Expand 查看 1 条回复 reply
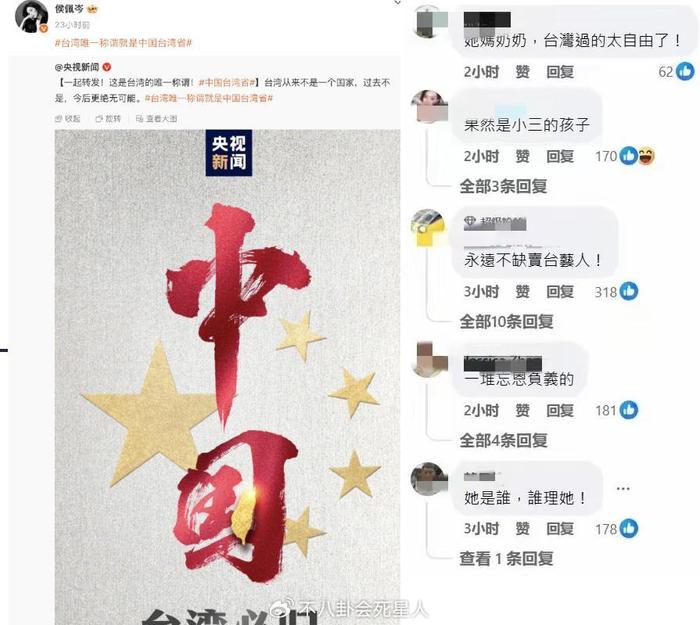The image size is (700, 625). pos(507,558)
